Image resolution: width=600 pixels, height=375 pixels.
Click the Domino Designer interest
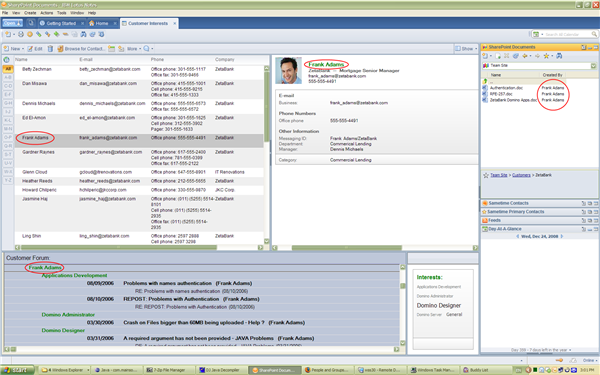[x=439, y=305]
